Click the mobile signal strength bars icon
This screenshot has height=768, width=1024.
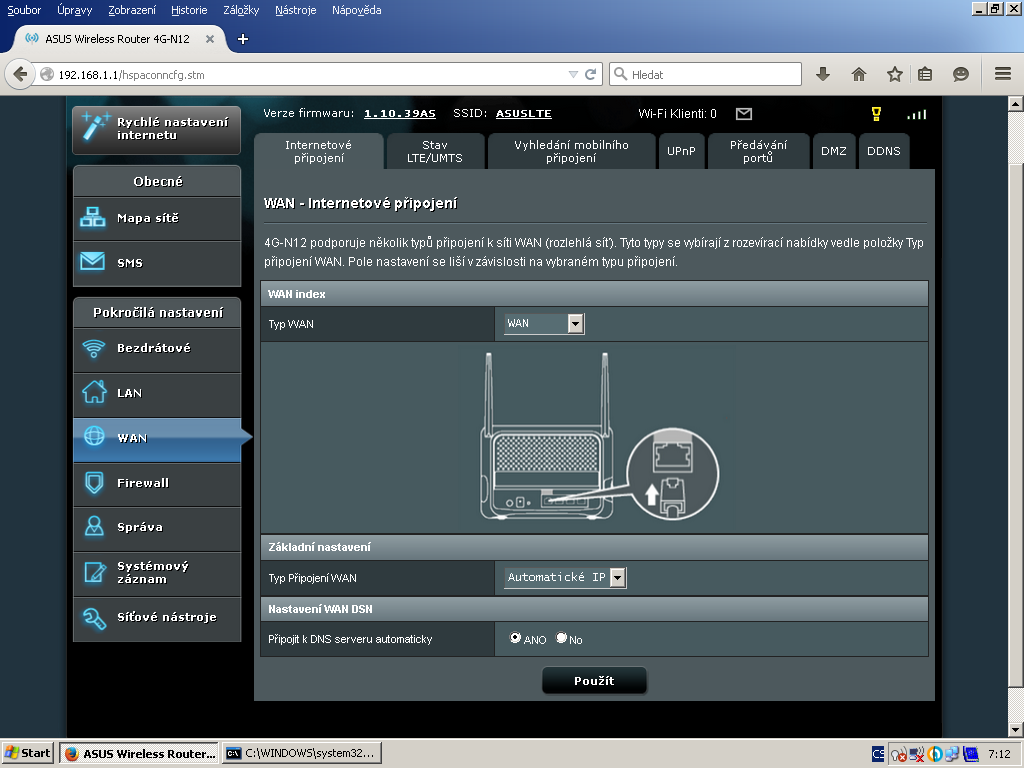click(916, 114)
